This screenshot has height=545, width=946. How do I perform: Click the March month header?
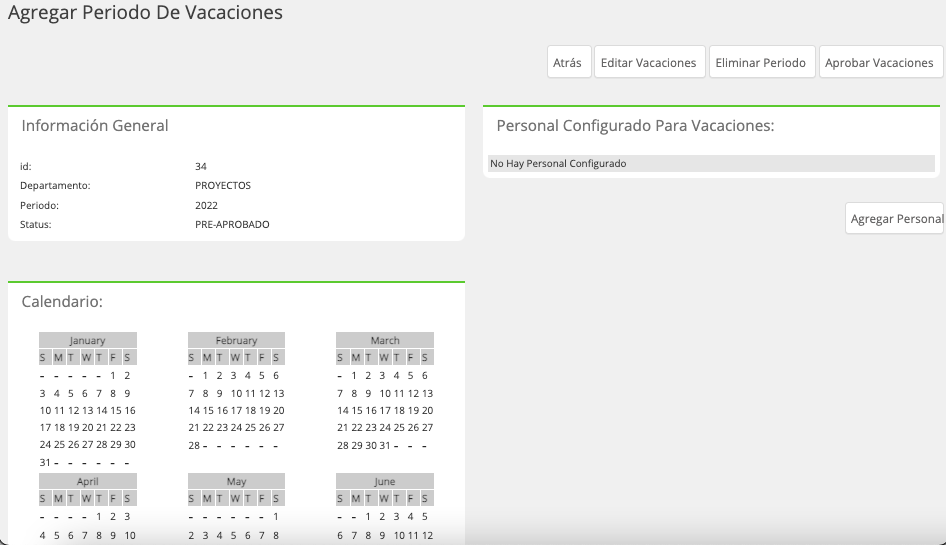tap(385, 340)
